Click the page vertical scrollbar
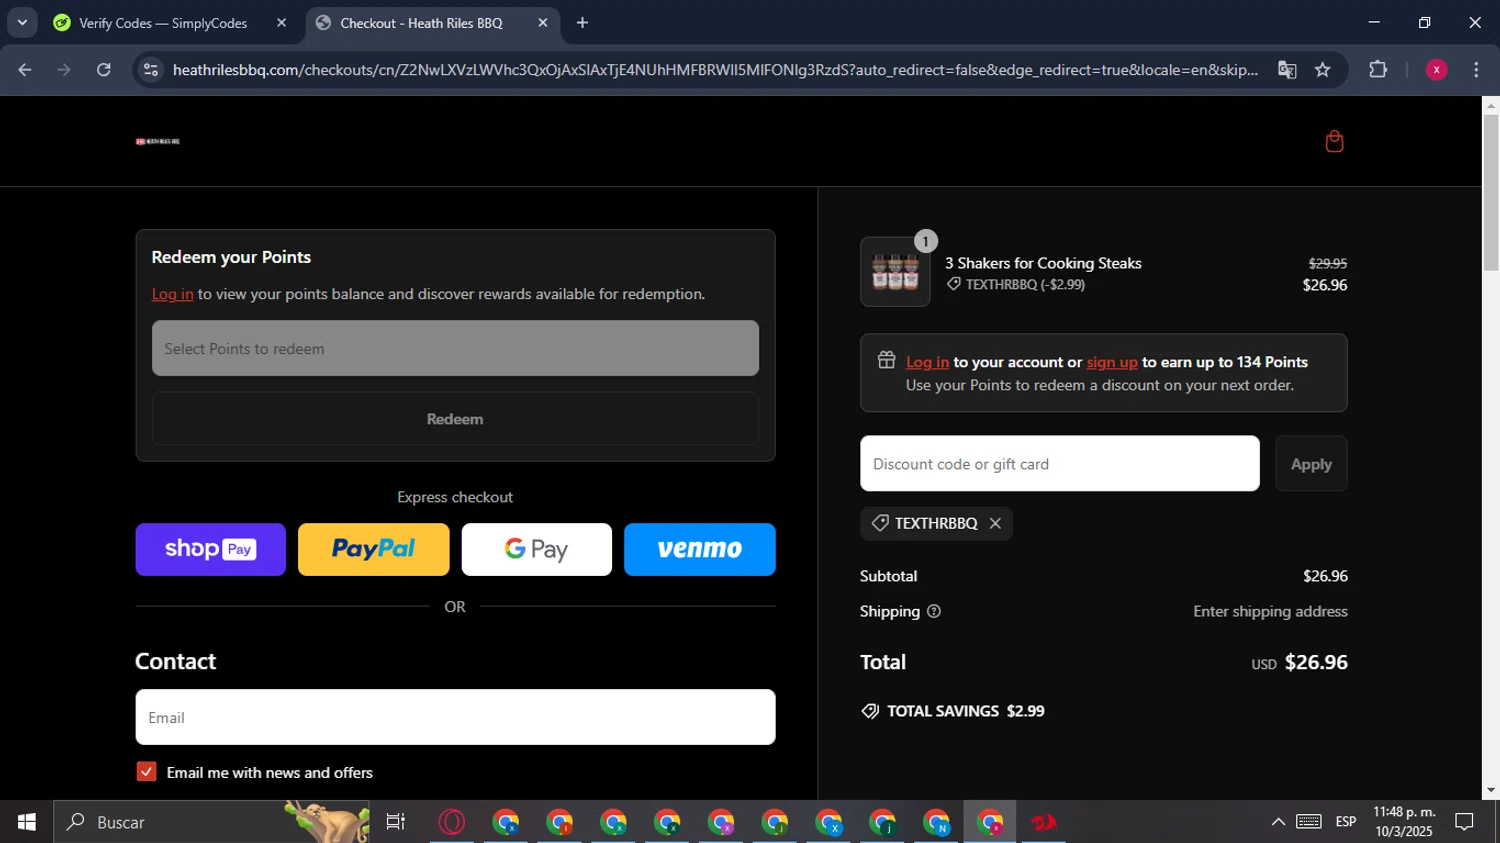 point(1491,193)
